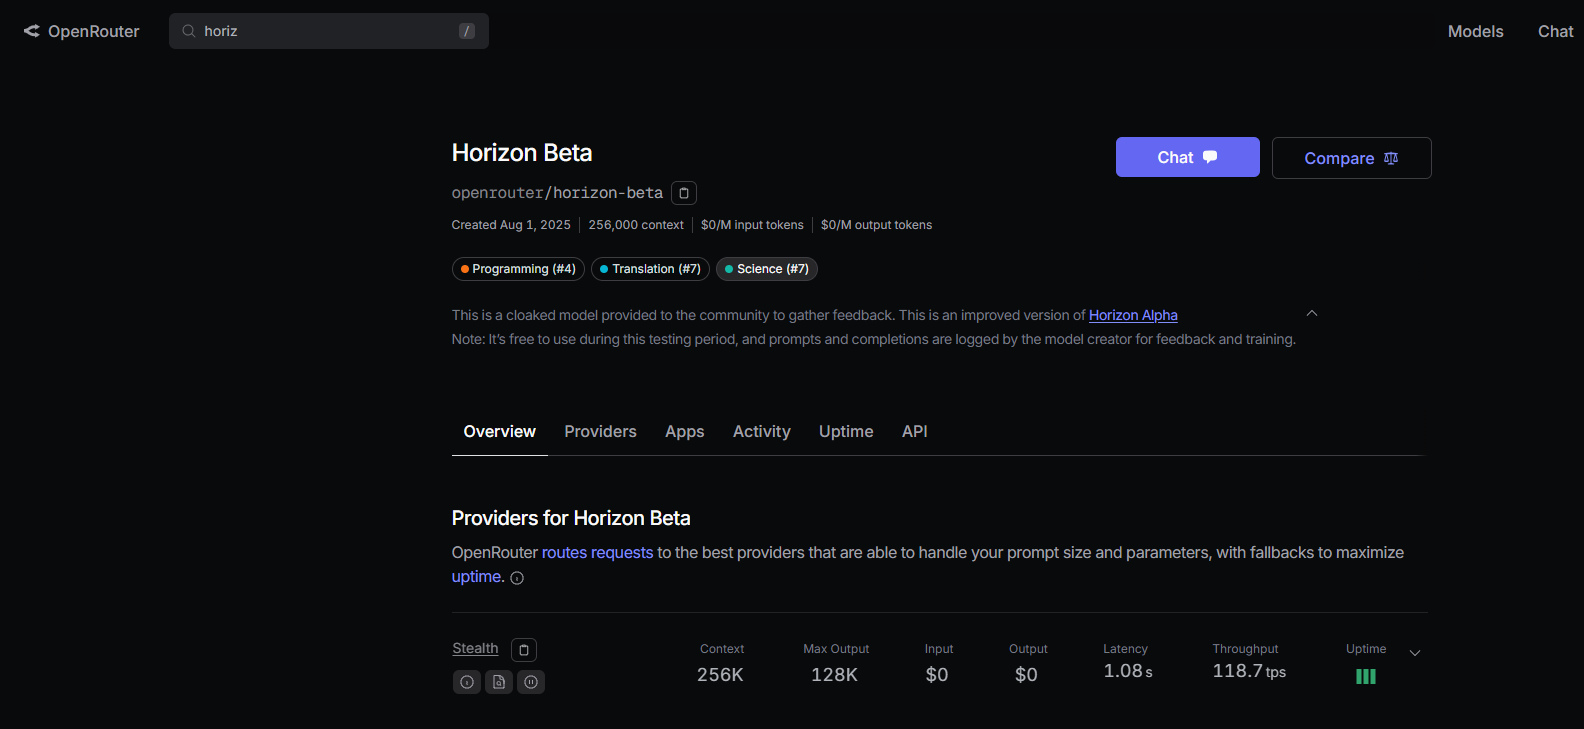Click the "Horizon Beta" page title

[522, 152]
